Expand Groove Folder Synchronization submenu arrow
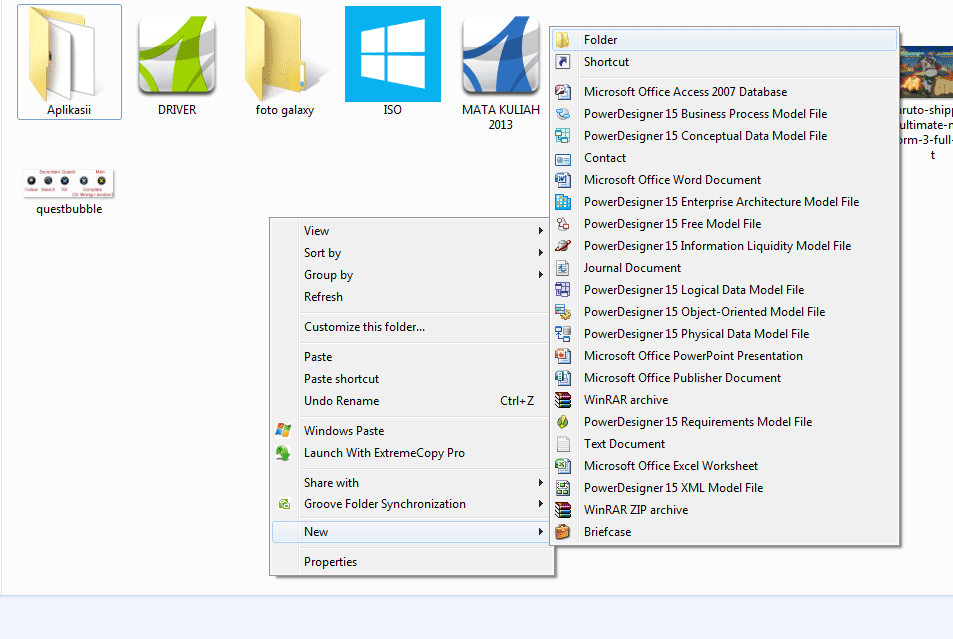This screenshot has height=639, width=953. tap(540, 504)
